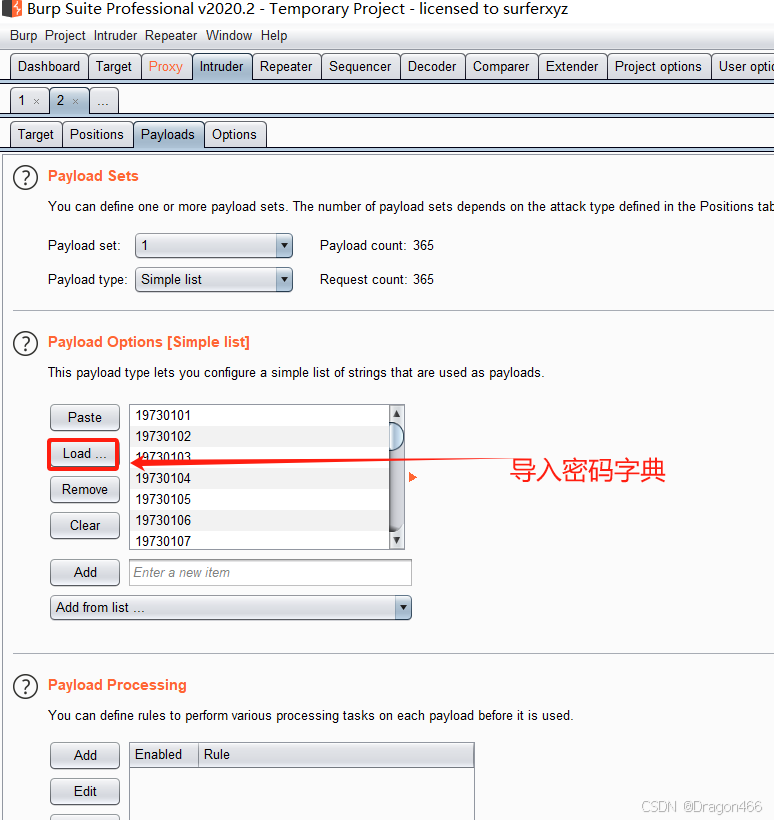The height and width of the screenshot is (820, 774).
Task: Select payload entry 19730105
Action: click(x=259, y=499)
